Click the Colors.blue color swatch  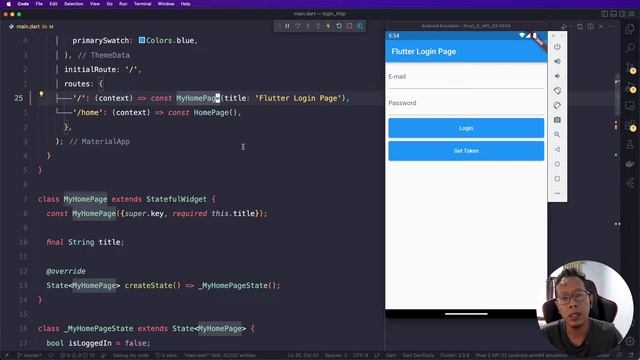coord(142,40)
